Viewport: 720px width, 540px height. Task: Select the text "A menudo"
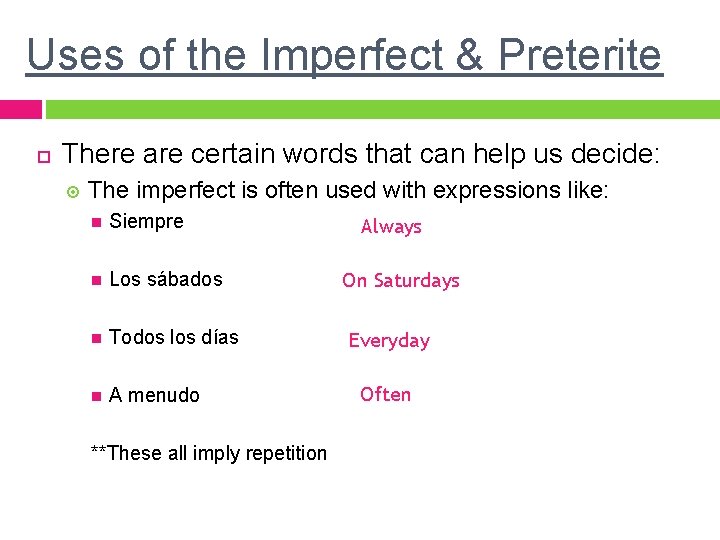154,395
